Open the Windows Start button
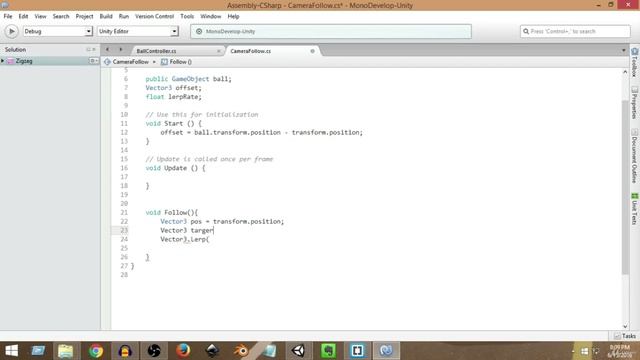This screenshot has width=640, height=360. point(11,351)
